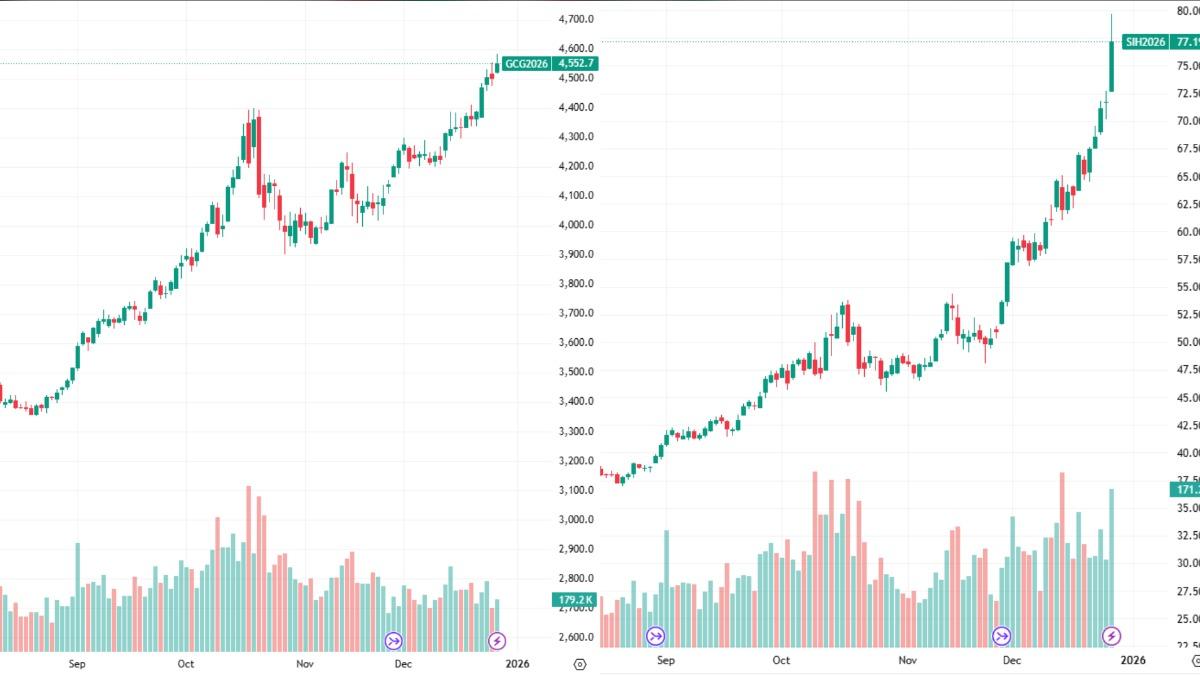Image resolution: width=1200 pixels, height=675 pixels.
Task: Click the lightning event icon on silver chart
Action: pyautogui.click(x=1111, y=636)
